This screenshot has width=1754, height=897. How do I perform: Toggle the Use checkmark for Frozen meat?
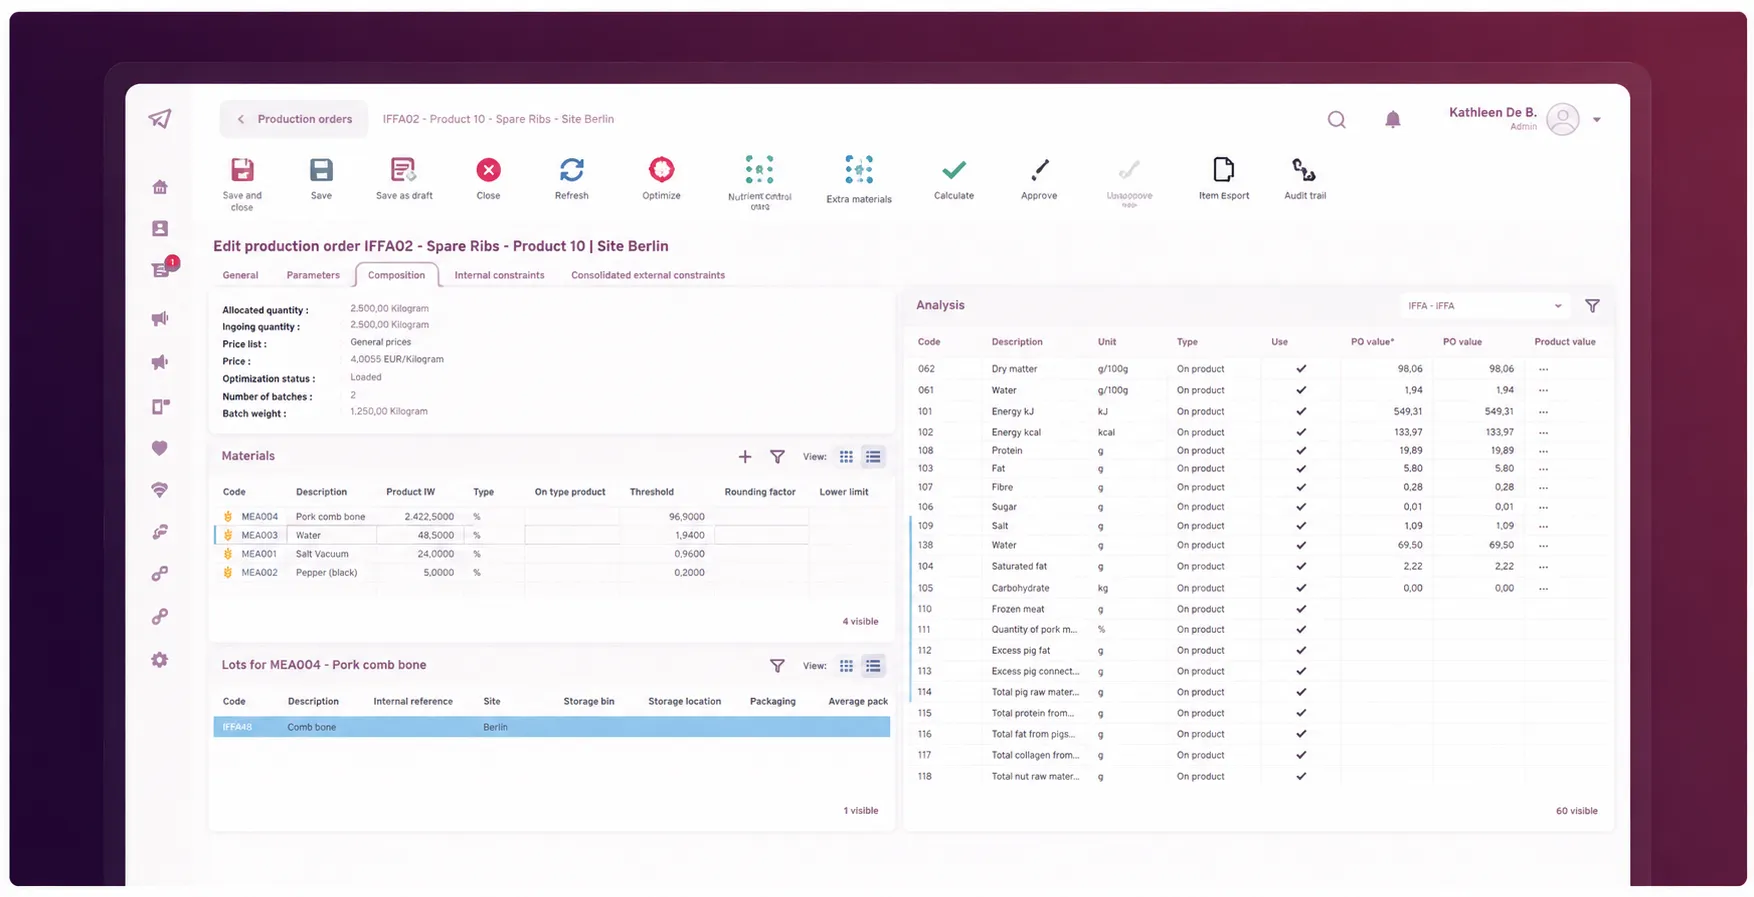tap(1301, 609)
